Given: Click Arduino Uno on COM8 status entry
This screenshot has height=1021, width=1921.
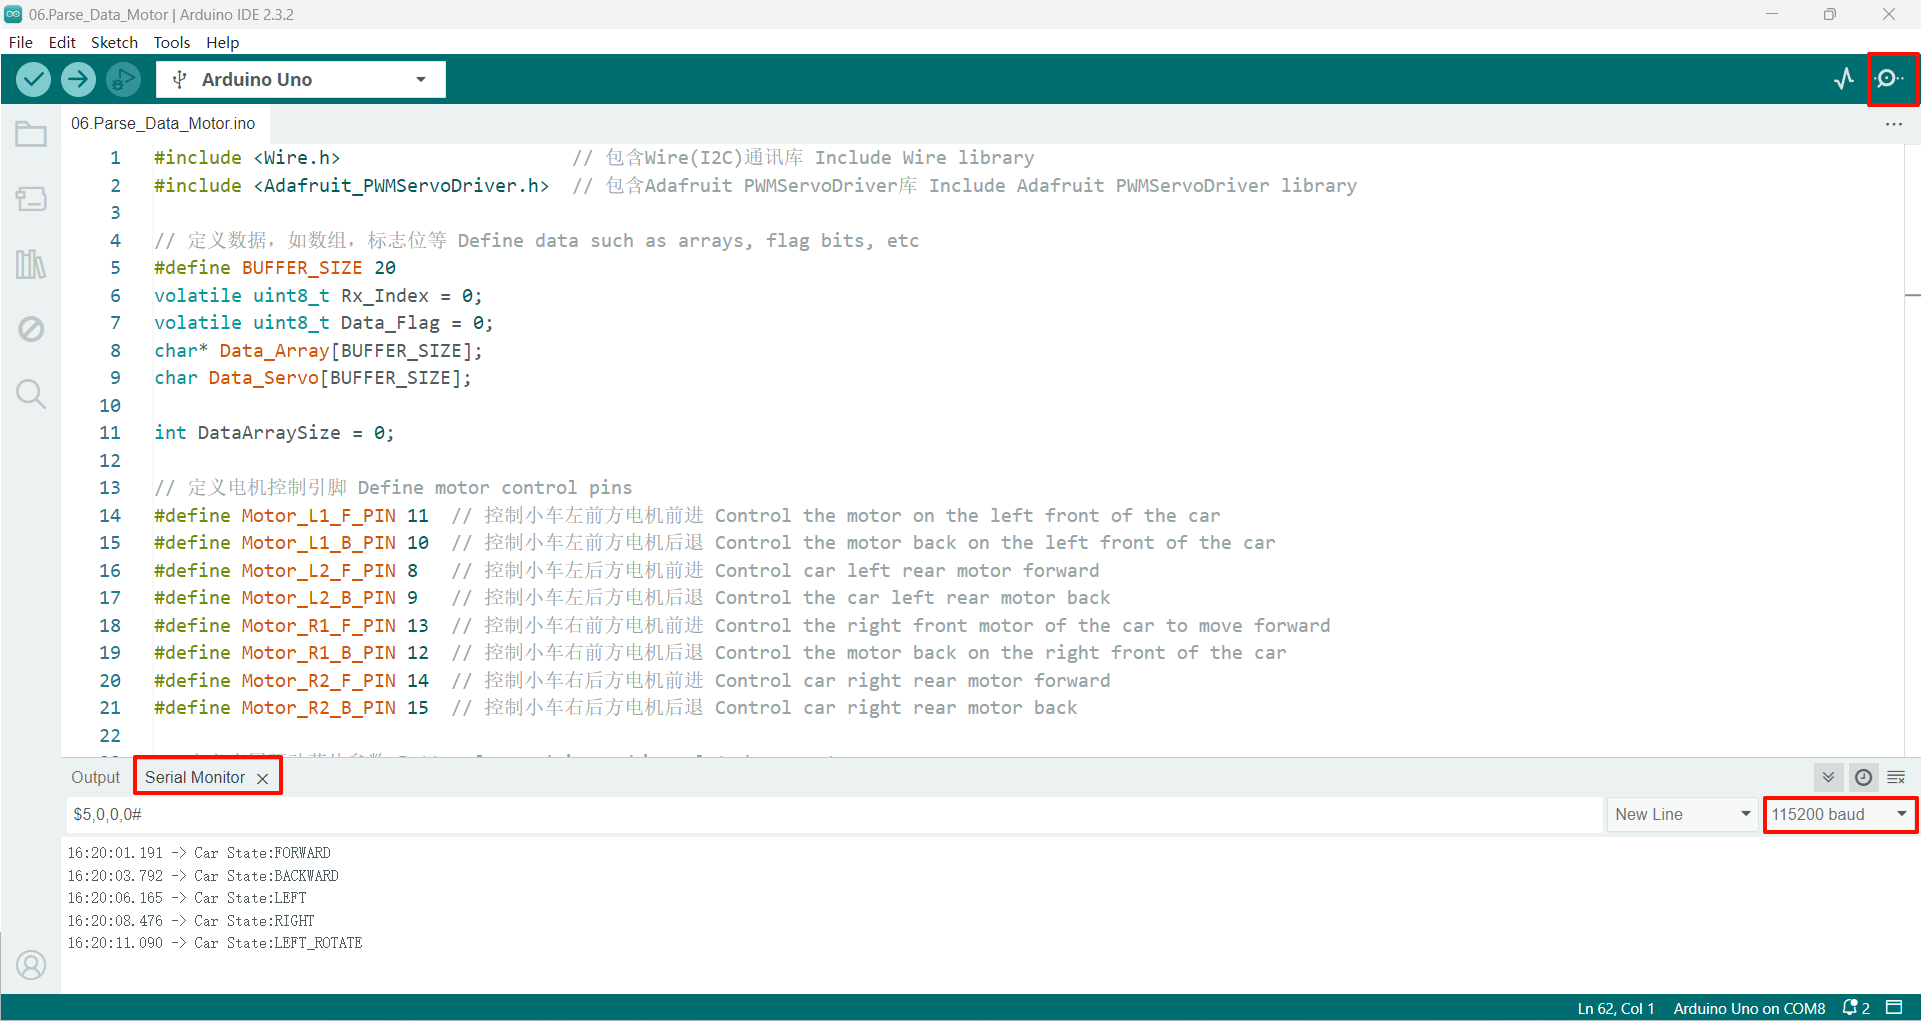Looking at the screenshot, I should tap(1749, 1008).
